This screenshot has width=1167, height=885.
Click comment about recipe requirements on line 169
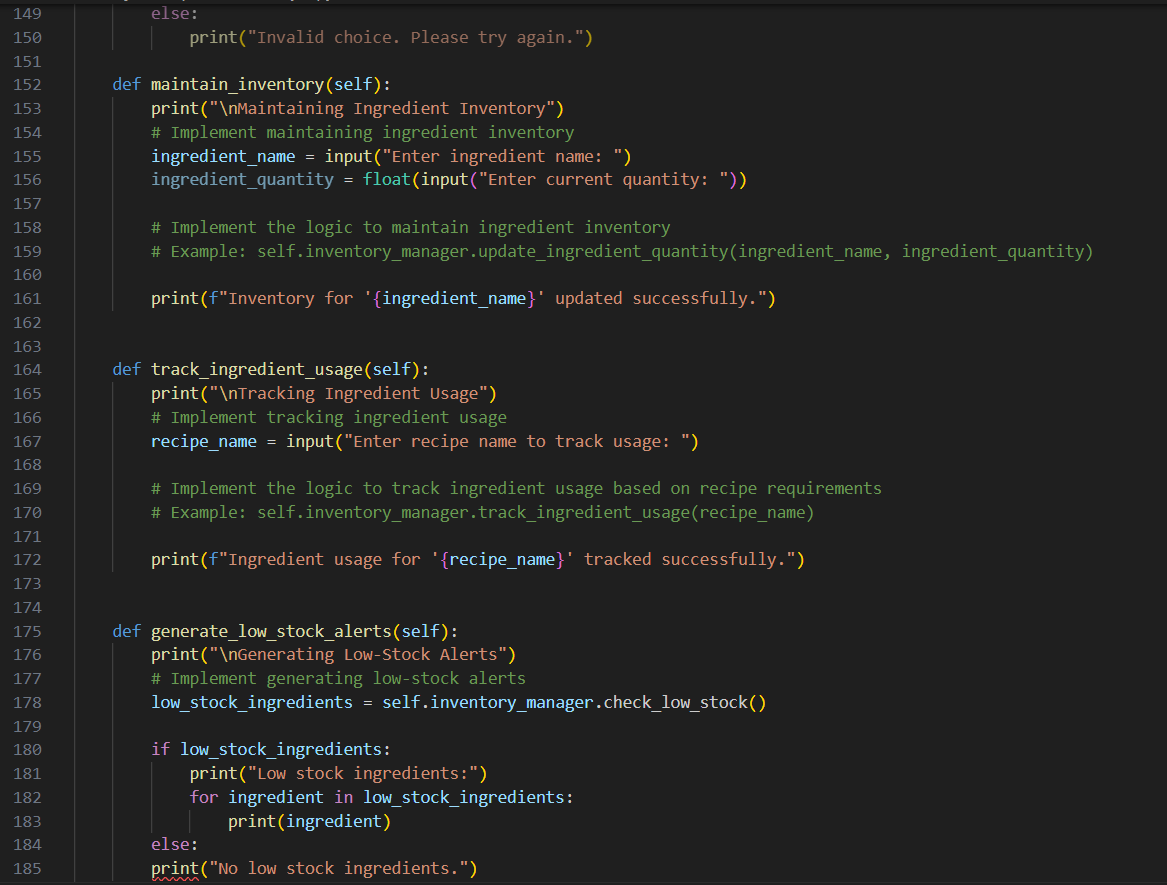tap(517, 489)
